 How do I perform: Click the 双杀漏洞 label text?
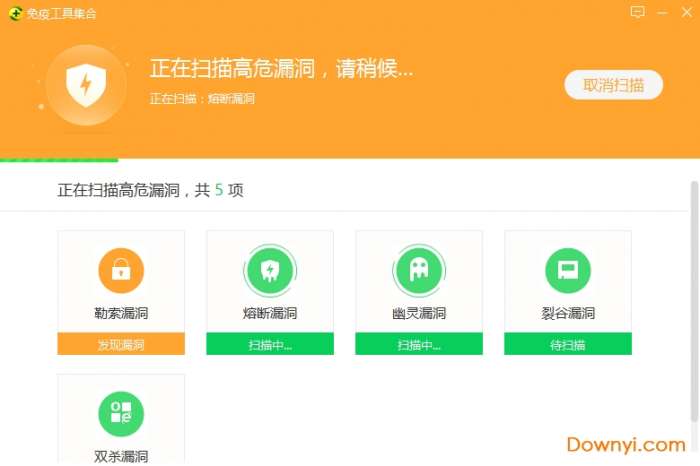(121, 457)
